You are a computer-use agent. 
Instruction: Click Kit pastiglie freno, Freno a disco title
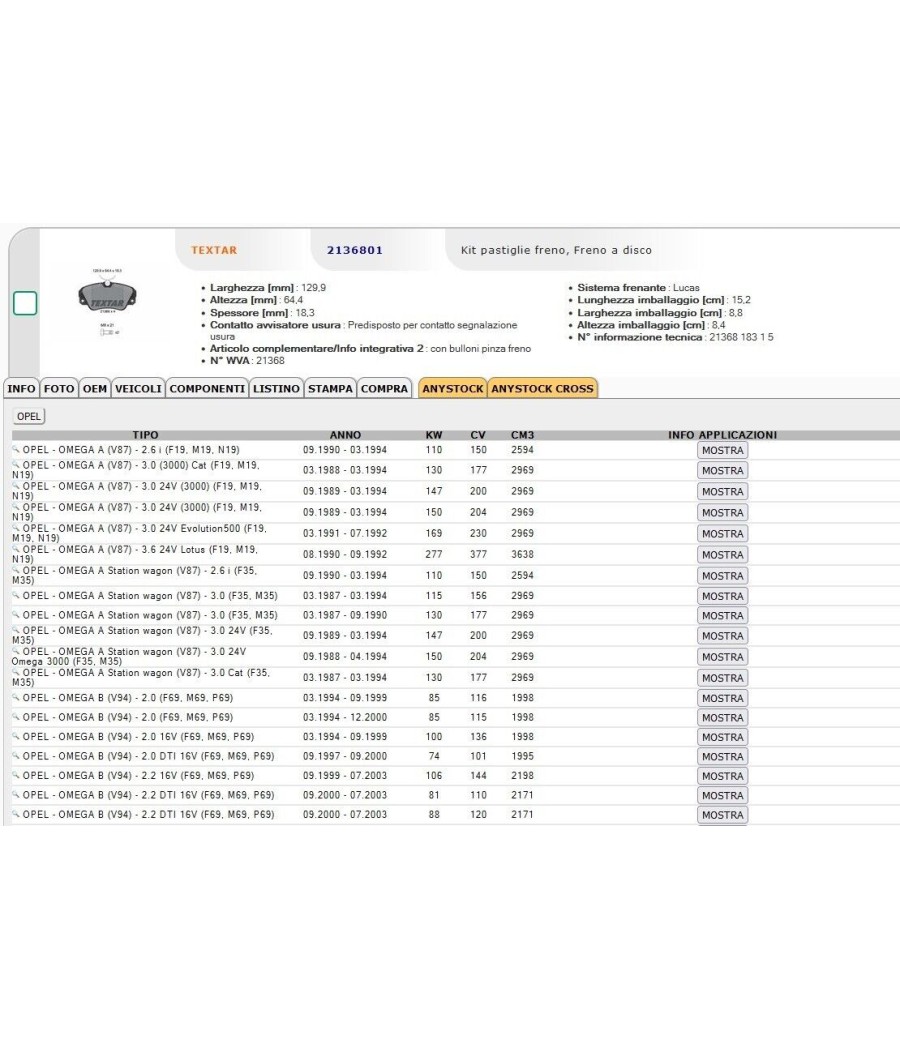click(x=556, y=250)
